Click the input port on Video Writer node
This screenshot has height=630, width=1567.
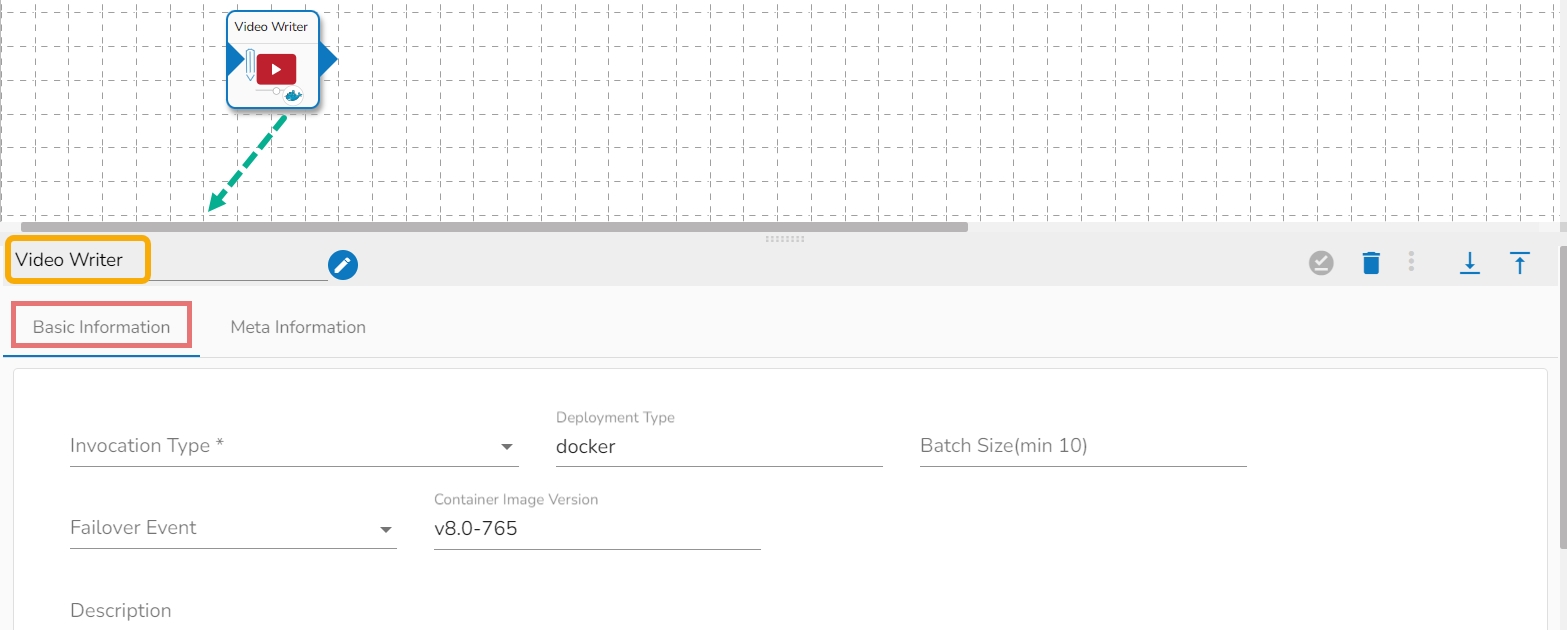[x=233, y=61]
